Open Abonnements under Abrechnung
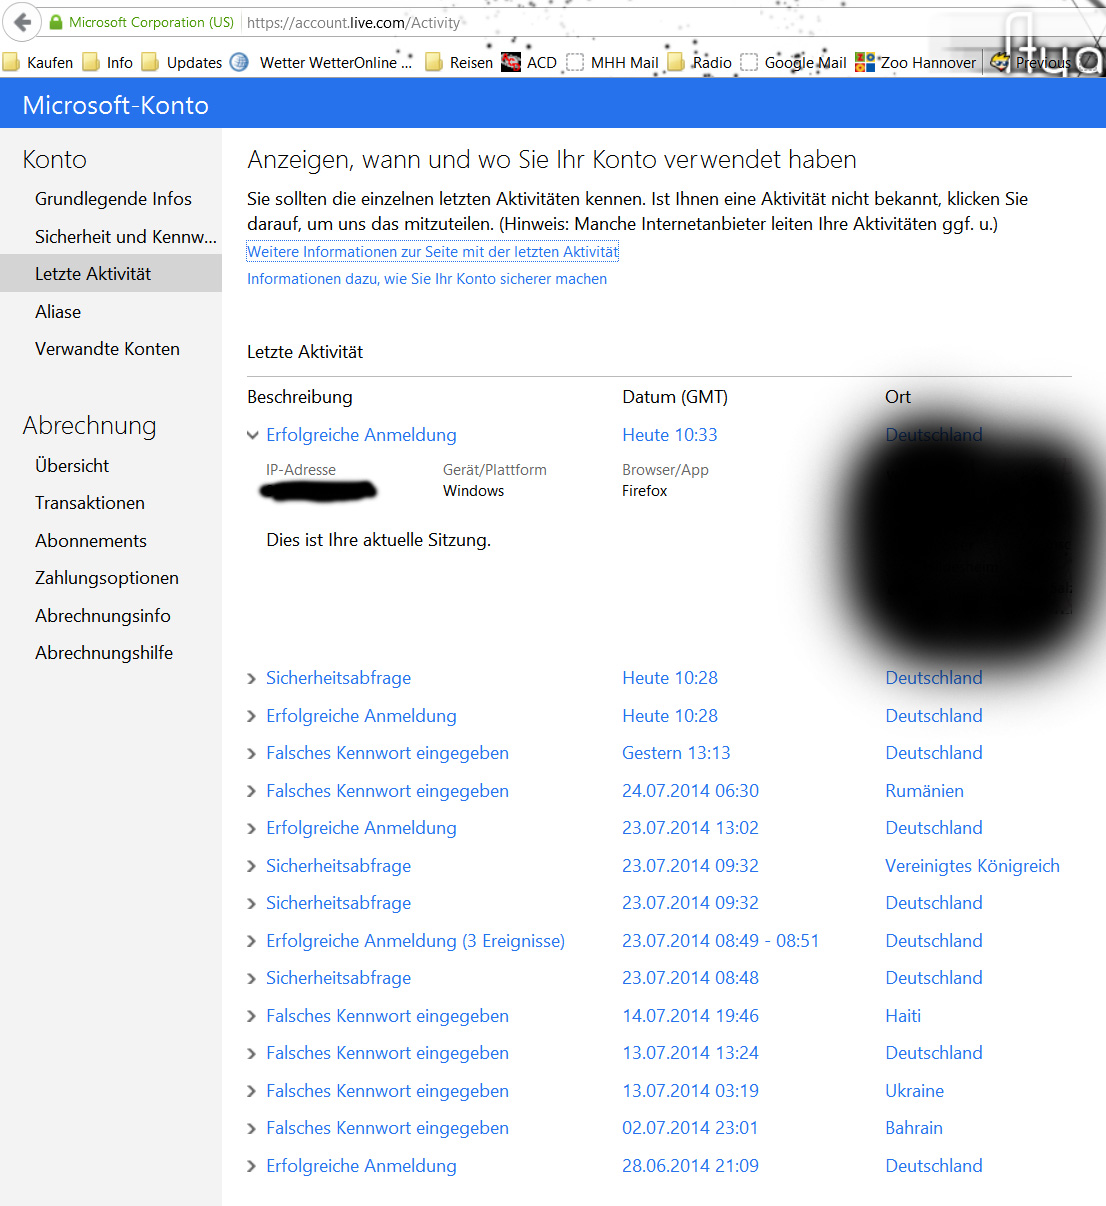Viewport: 1106px width, 1206px height. click(91, 540)
